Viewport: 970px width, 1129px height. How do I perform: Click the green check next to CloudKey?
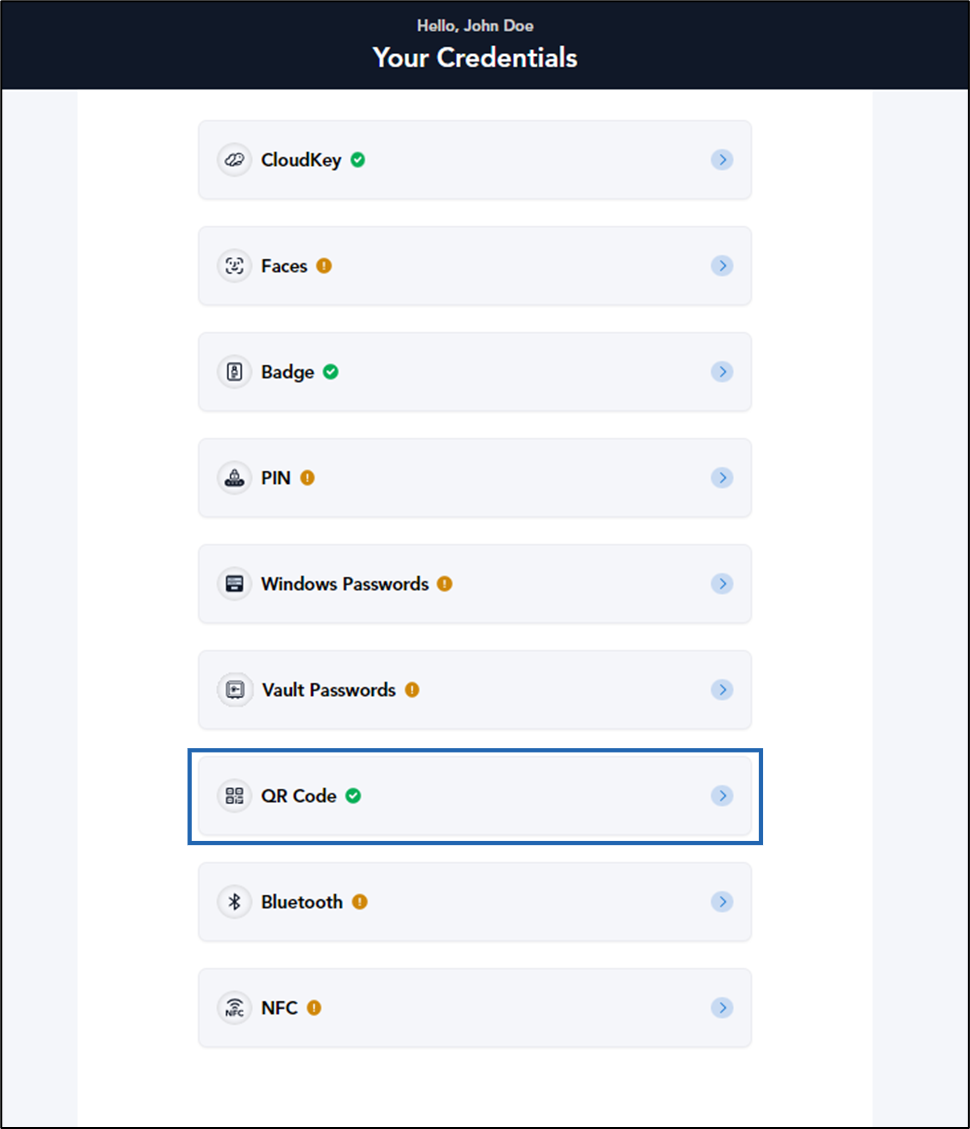point(358,160)
